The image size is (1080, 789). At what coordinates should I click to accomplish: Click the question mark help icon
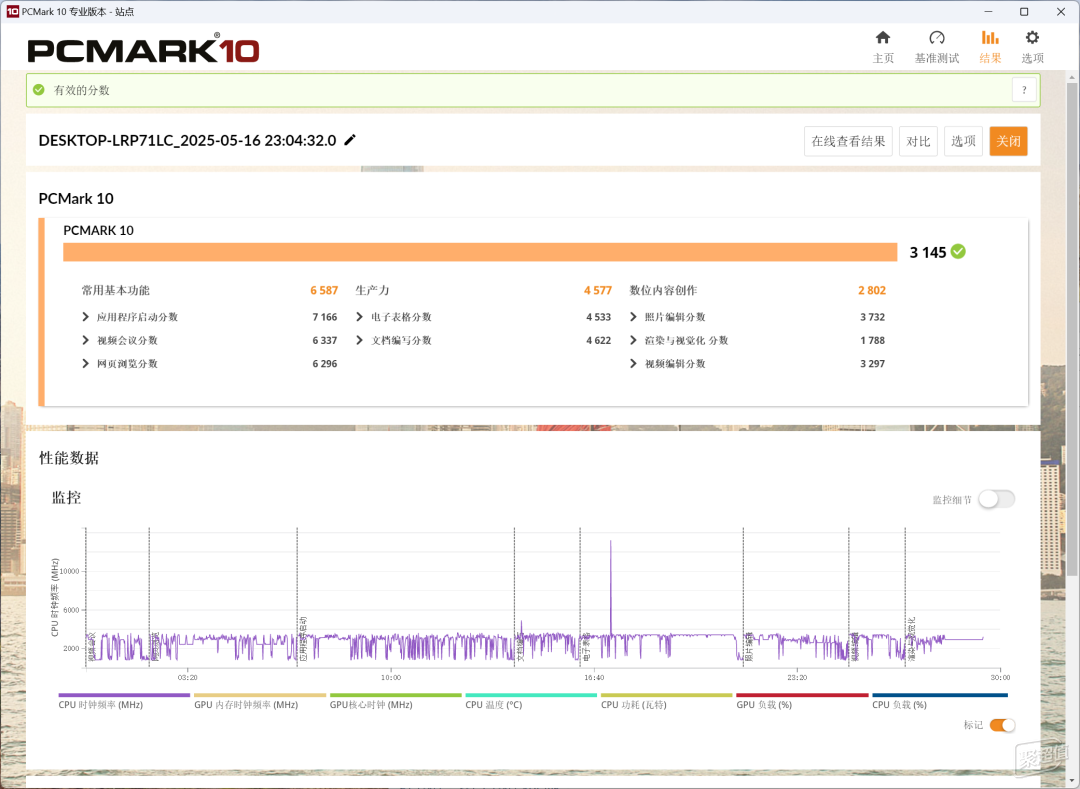click(x=1024, y=90)
